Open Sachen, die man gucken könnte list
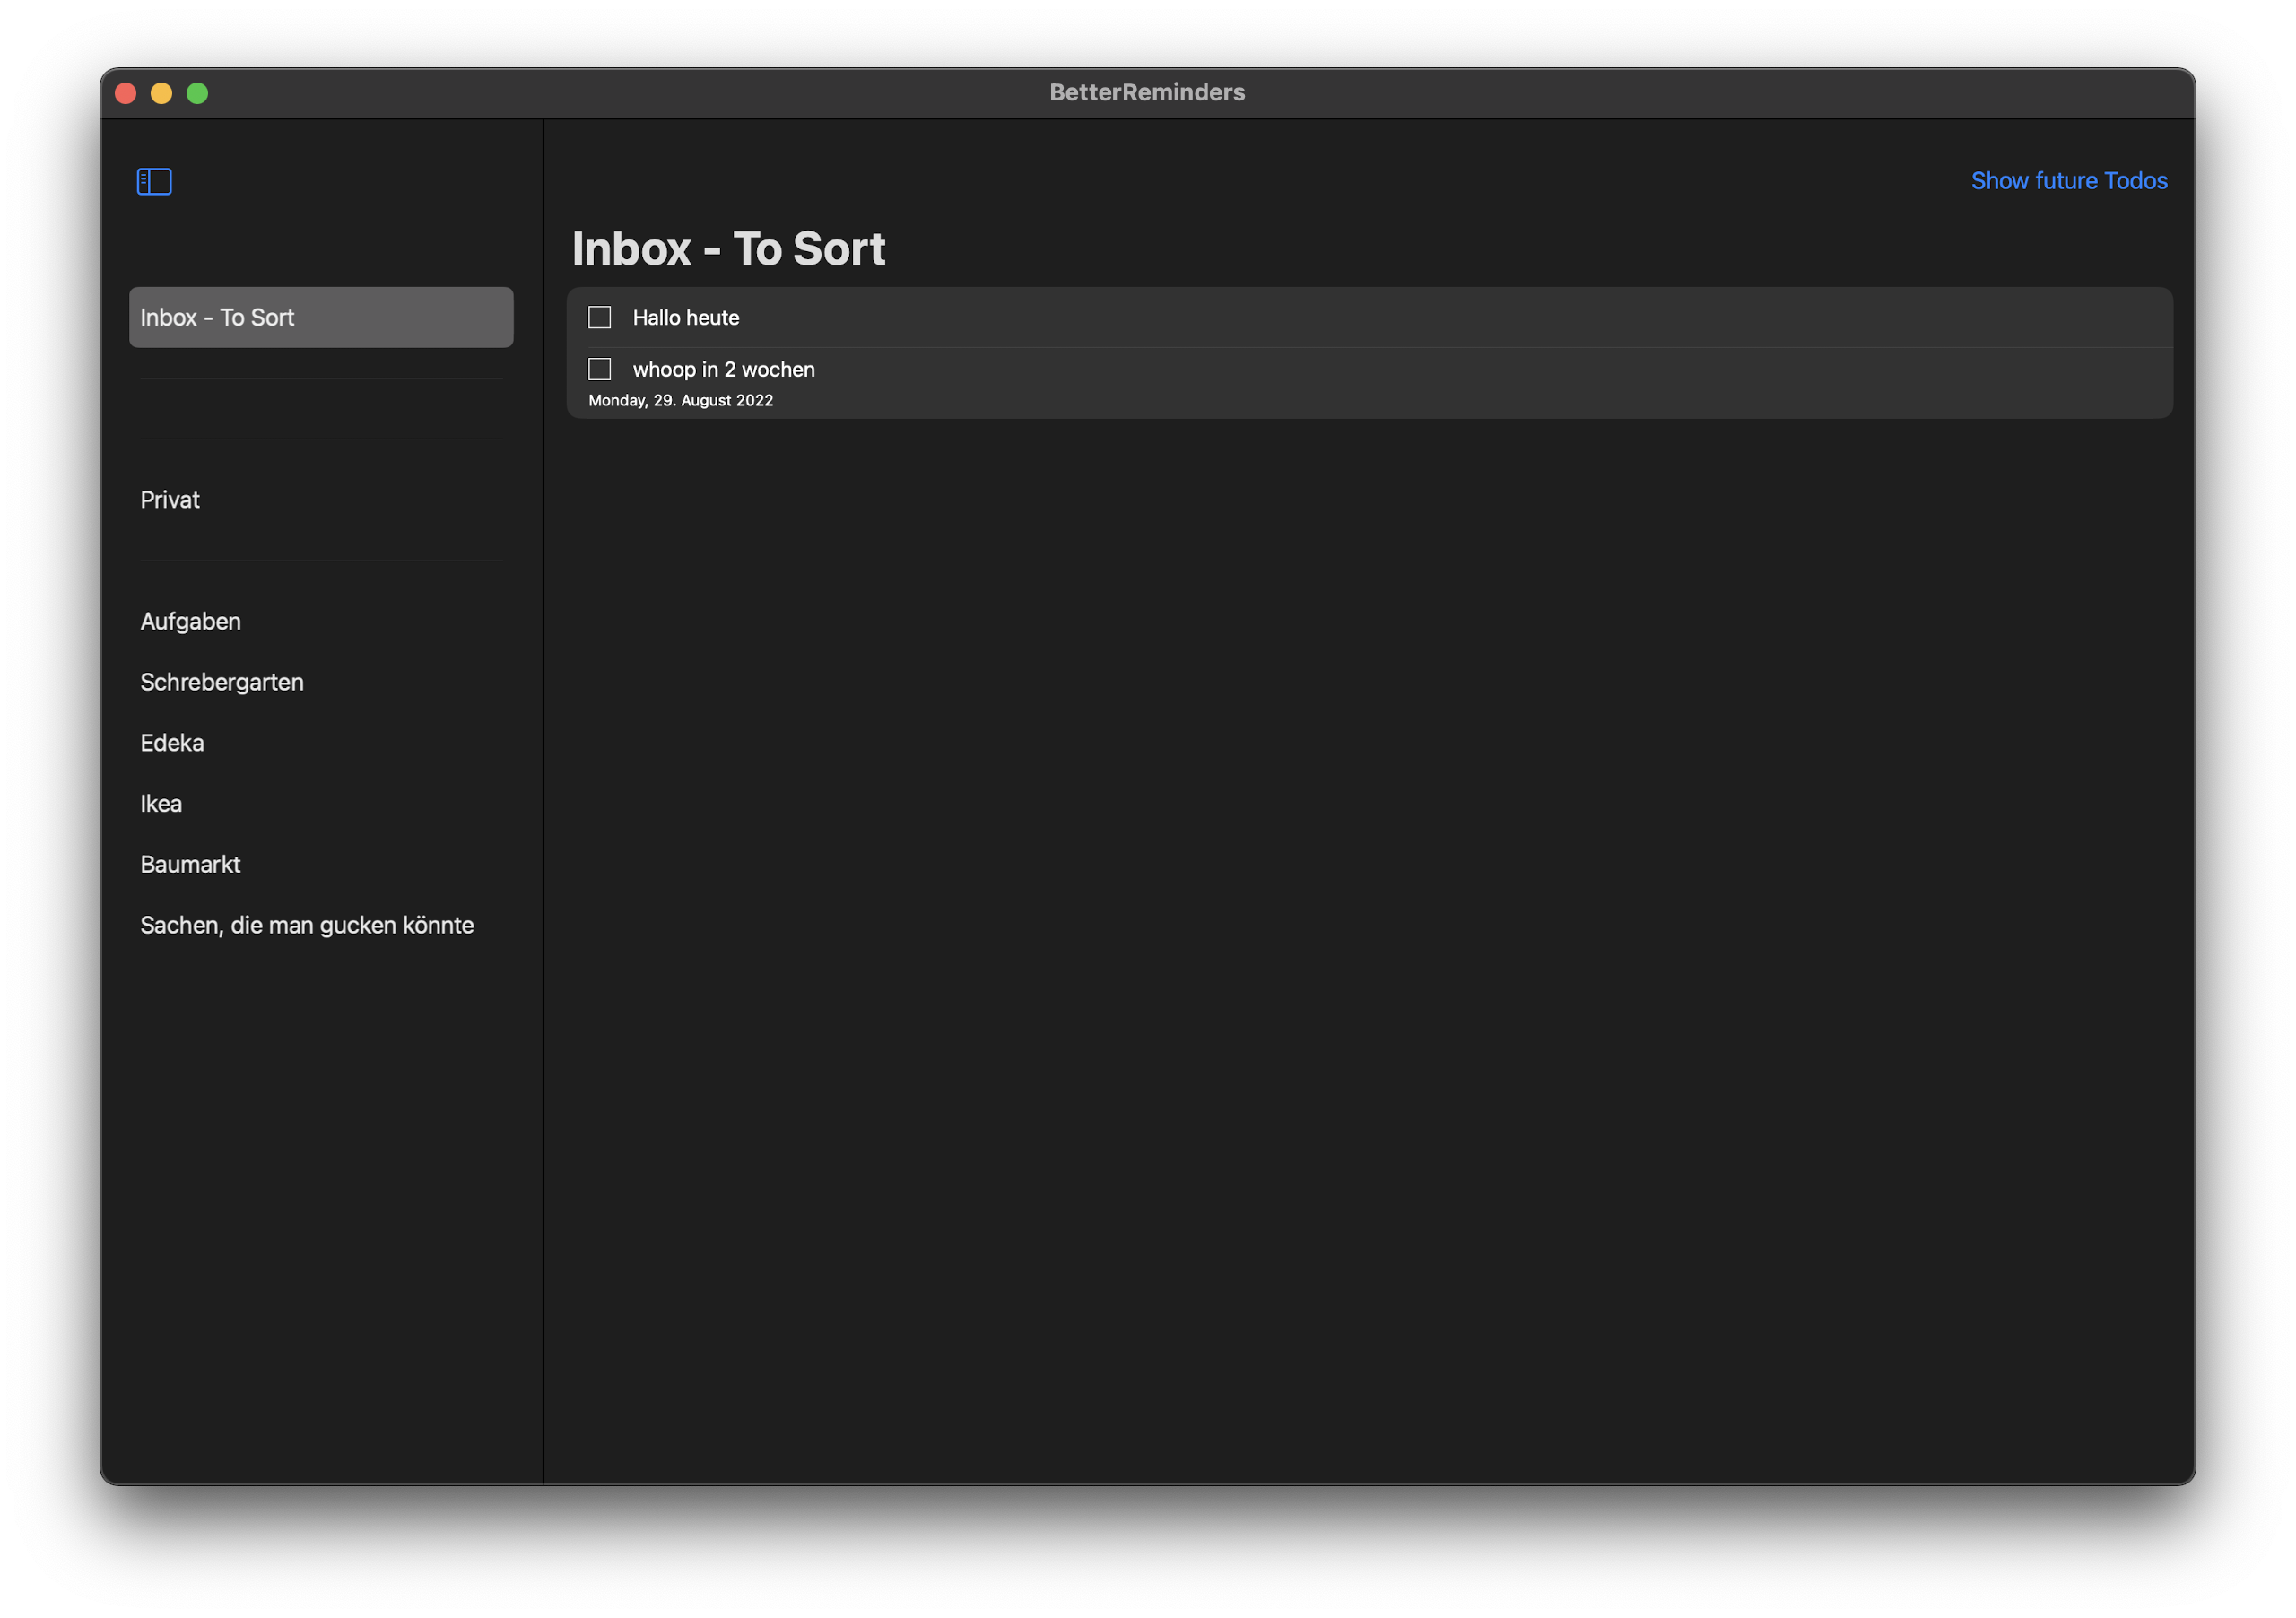 pyautogui.click(x=306, y=925)
